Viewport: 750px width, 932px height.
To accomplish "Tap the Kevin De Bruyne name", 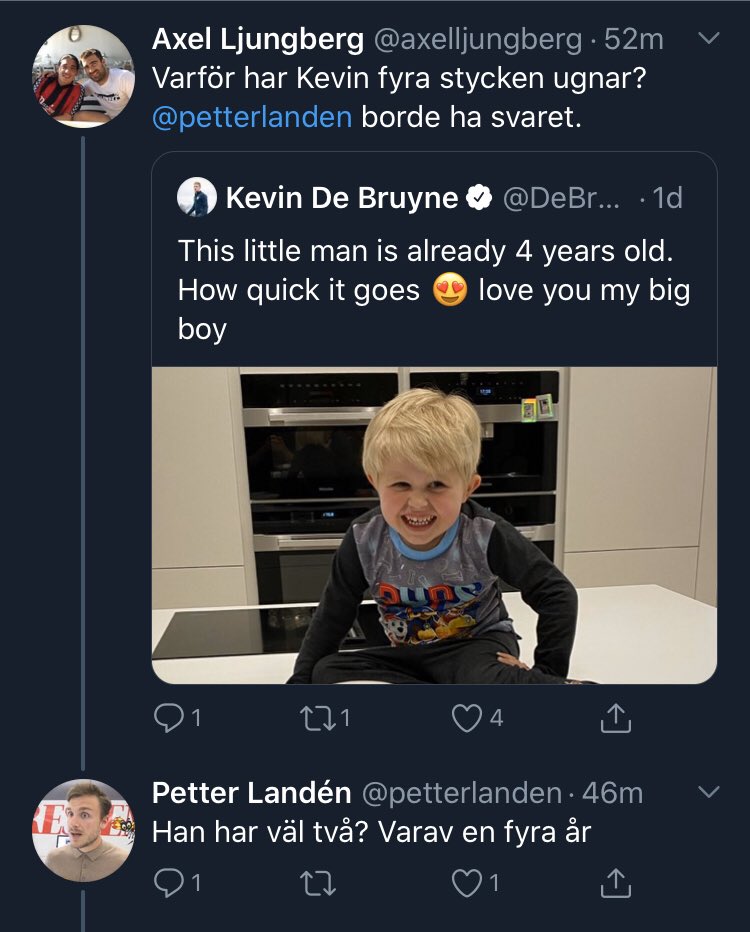I will click(x=342, y=198).
